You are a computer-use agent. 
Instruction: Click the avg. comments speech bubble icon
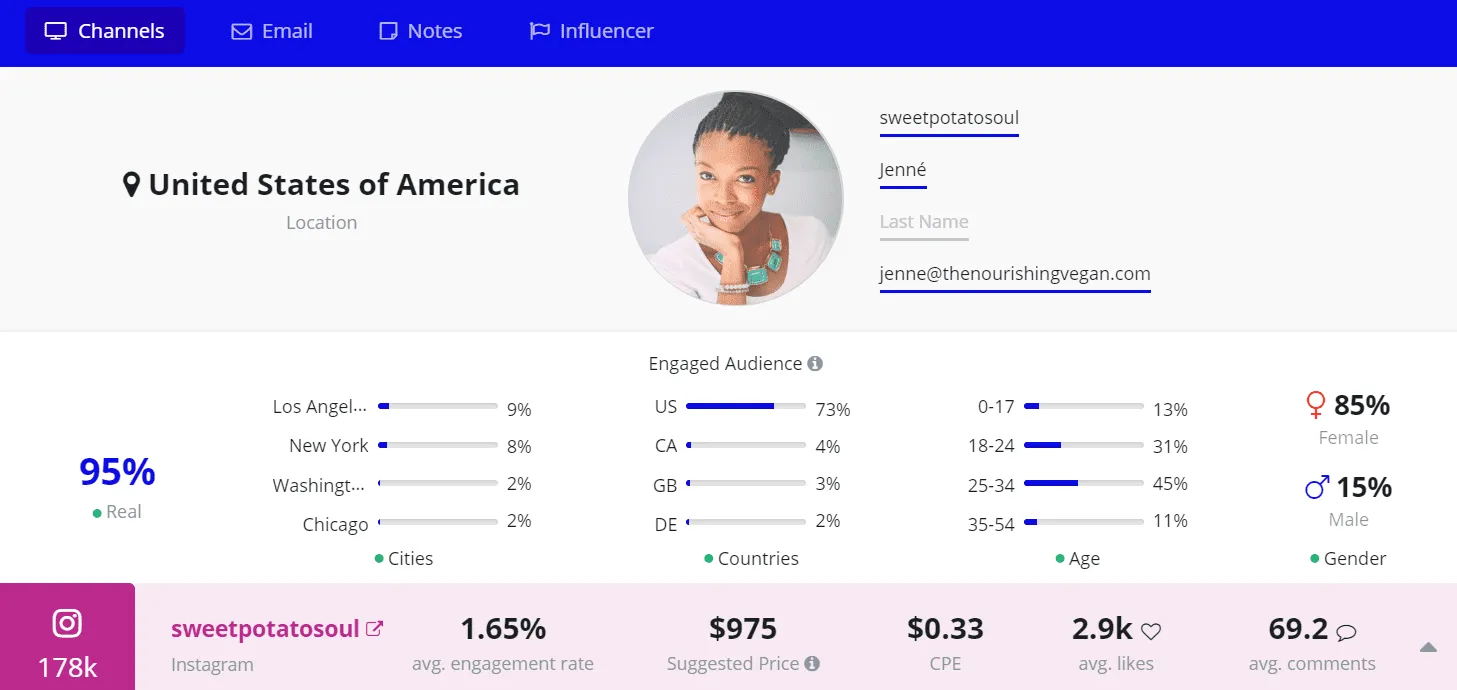point(1346,631)
